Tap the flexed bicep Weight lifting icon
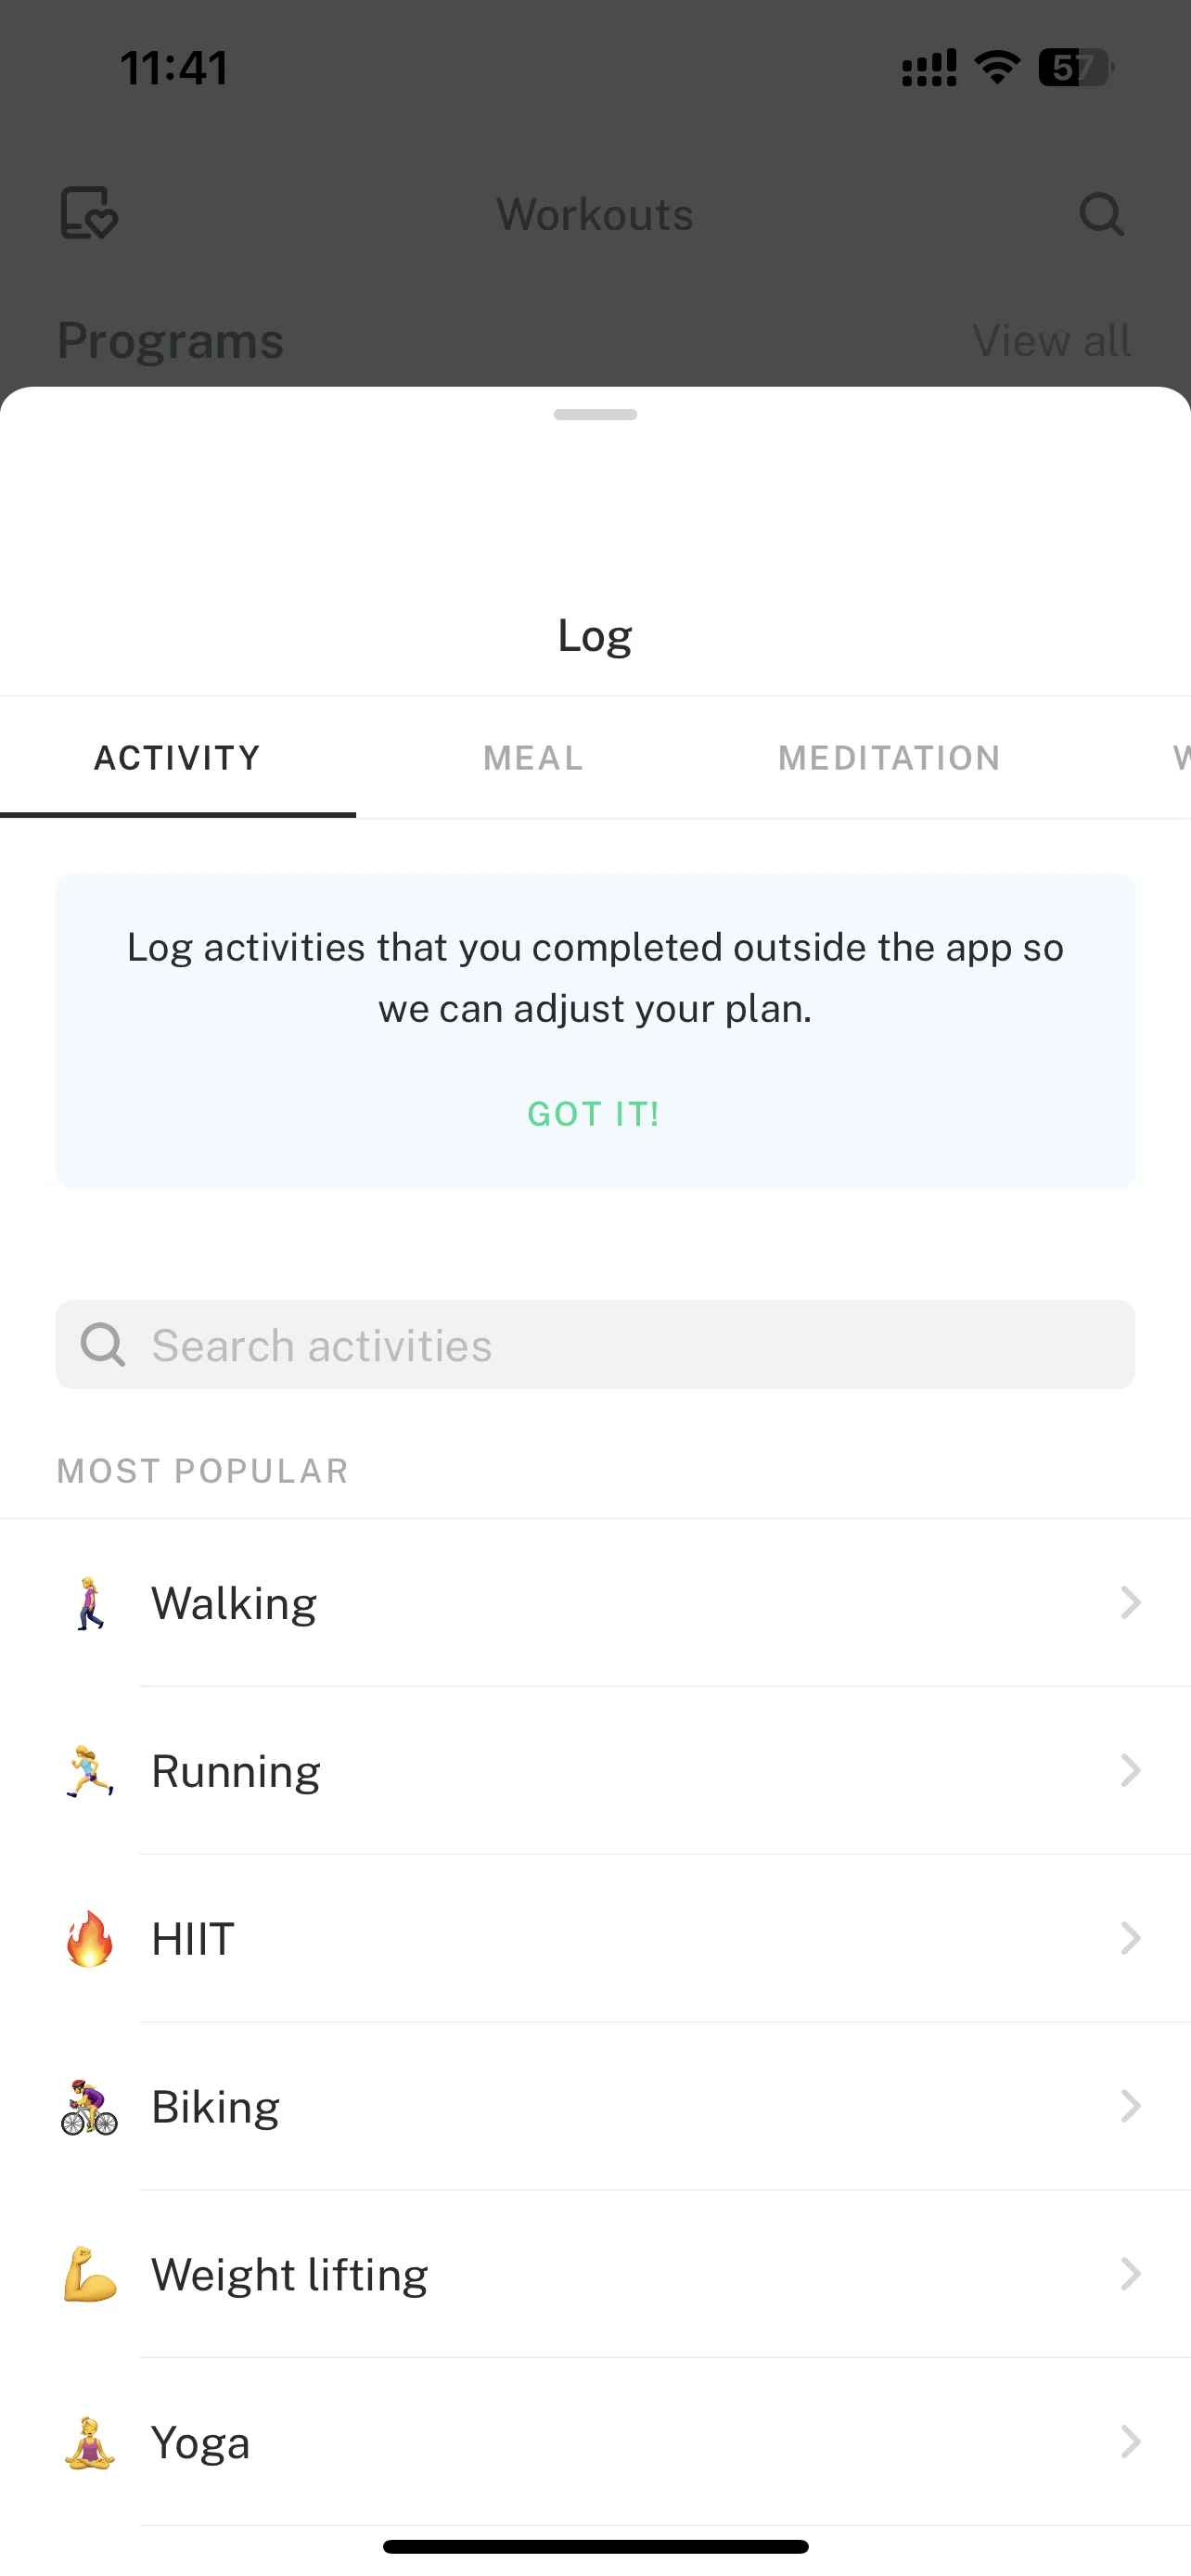 pyautogui.click(x=90, y=2275)
